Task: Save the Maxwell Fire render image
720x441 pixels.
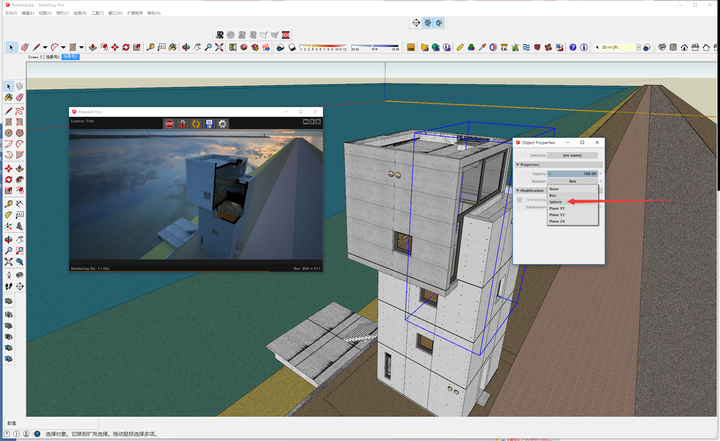Action: pyautogui.click(x=209, y=124)
